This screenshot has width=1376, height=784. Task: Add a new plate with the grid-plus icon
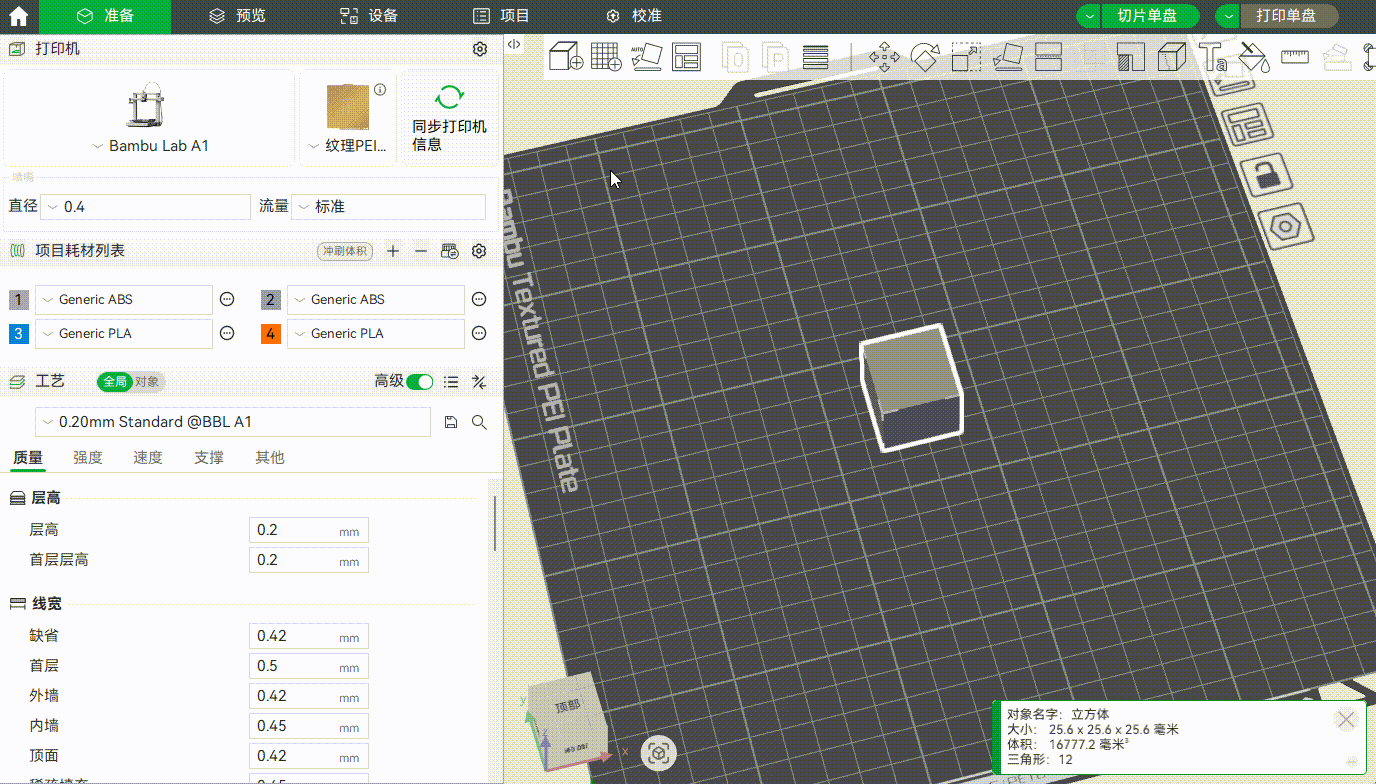606,57
